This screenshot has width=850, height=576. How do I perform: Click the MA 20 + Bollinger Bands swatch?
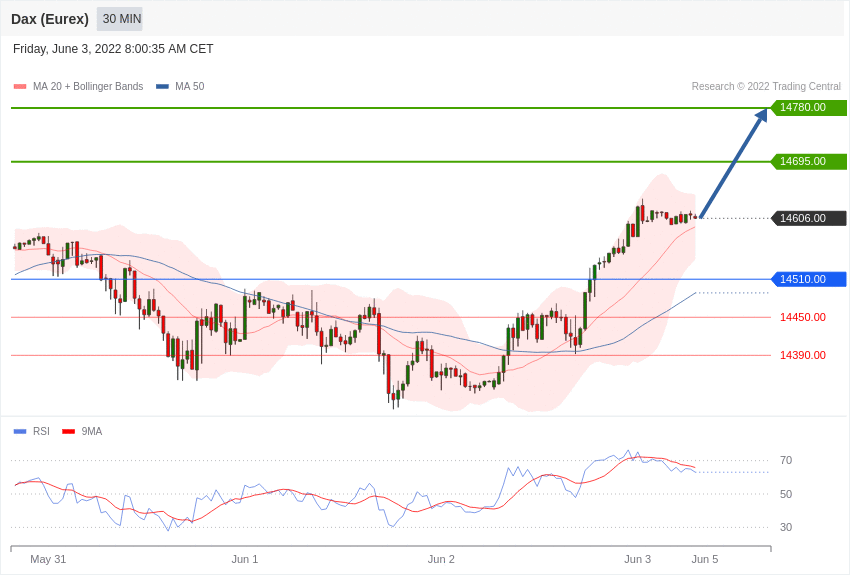tap(20, 87)
